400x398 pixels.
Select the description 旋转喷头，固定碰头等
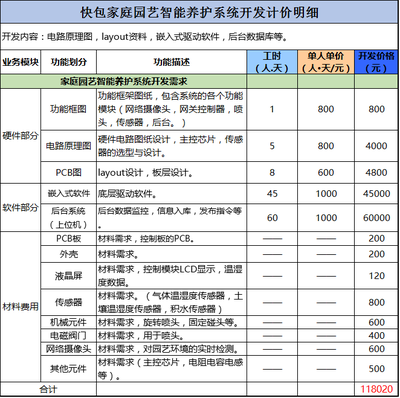172,322
